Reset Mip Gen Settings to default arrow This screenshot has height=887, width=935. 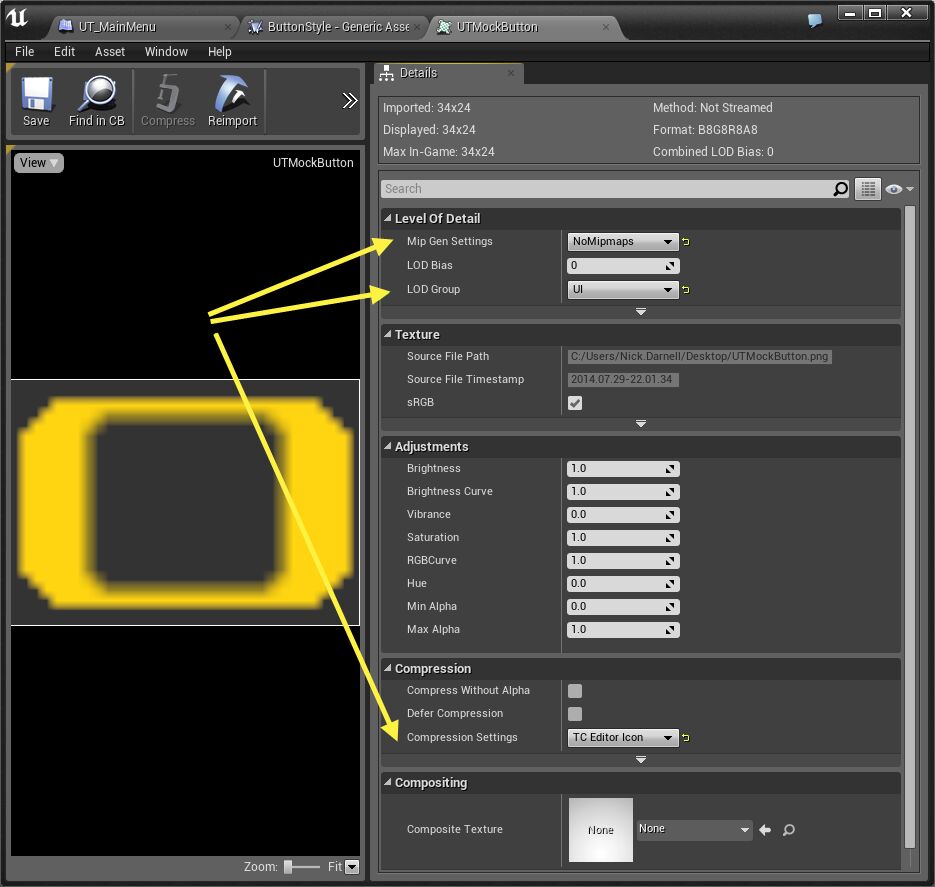tap(687, 242)
